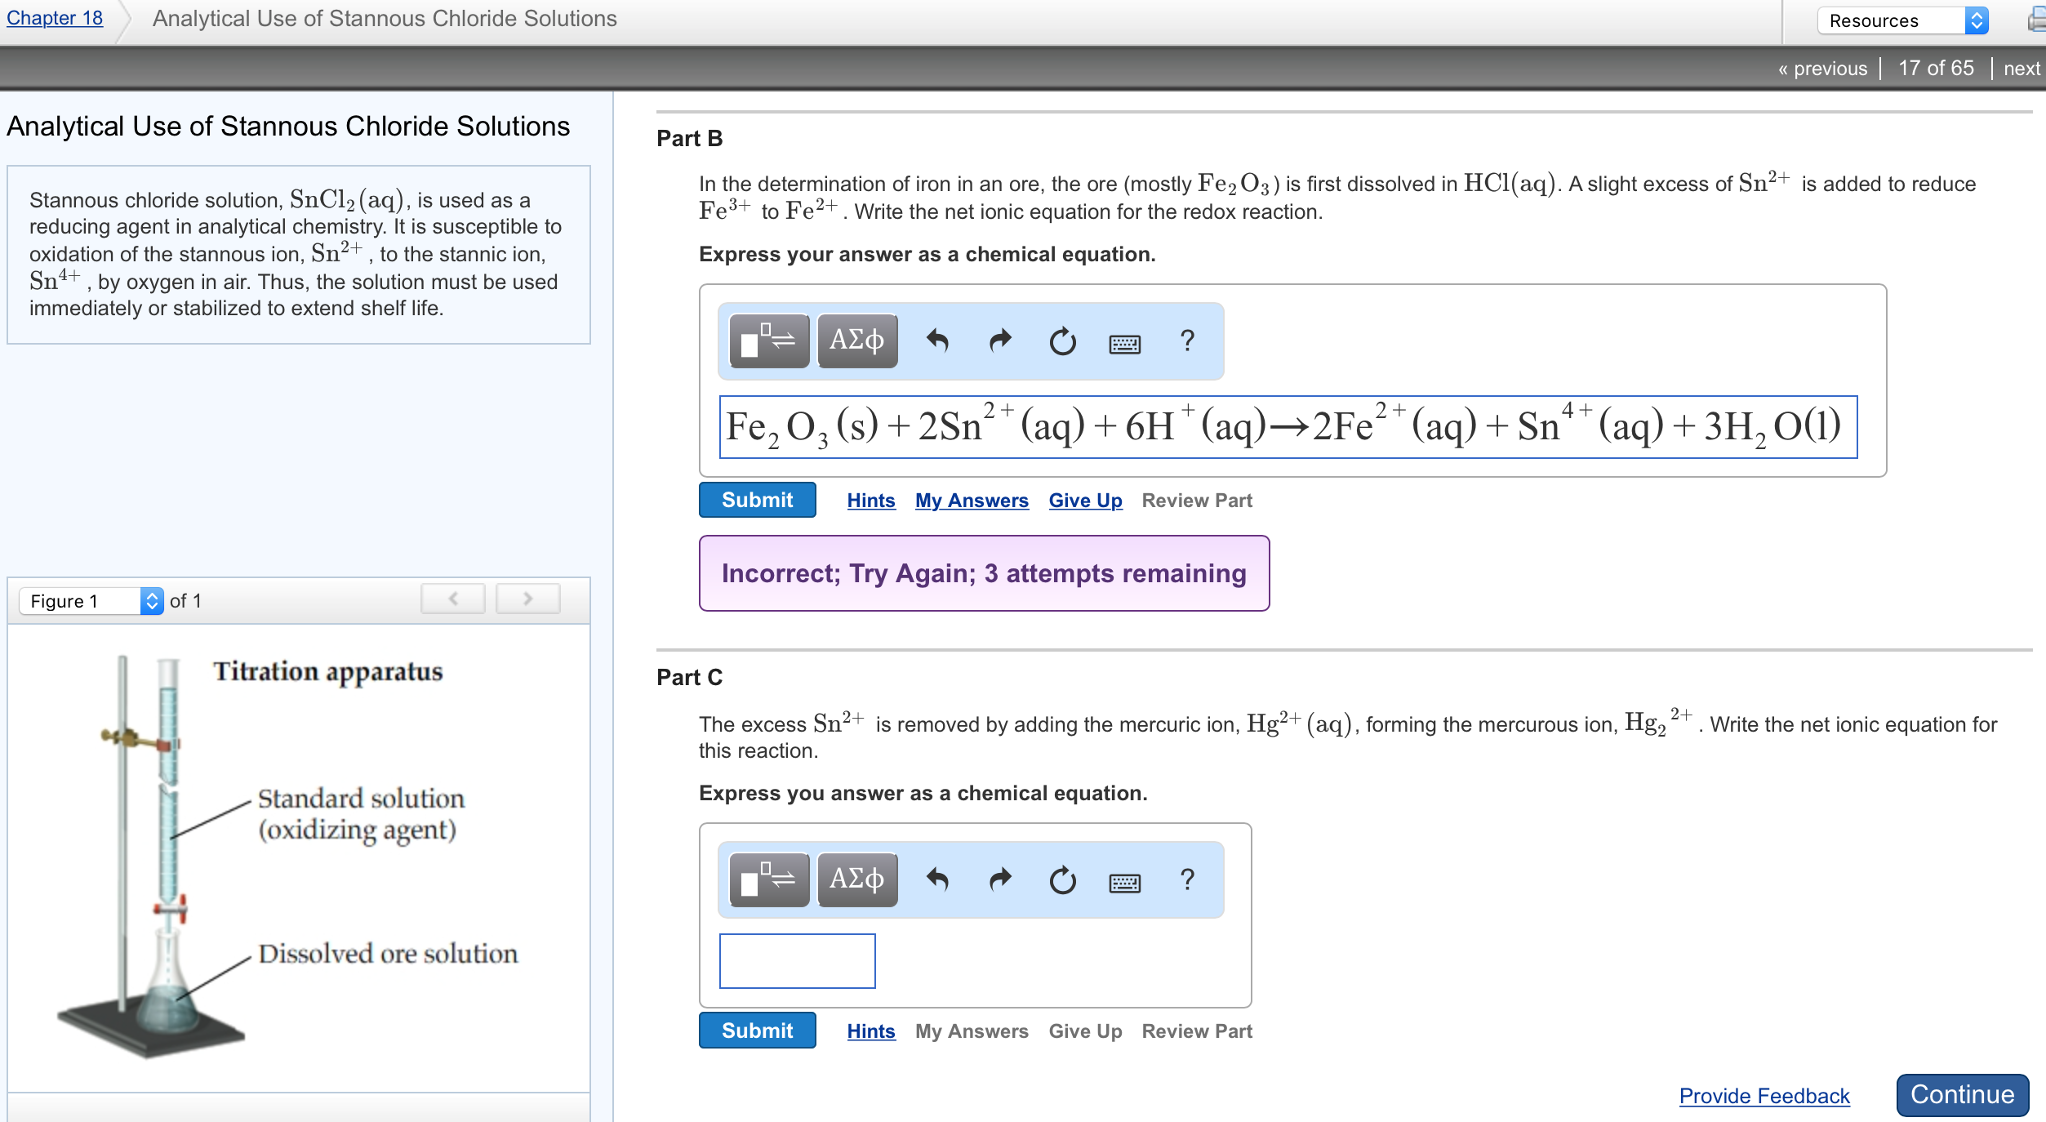Open templates tool in Part B toolbar
This screenshot has width=2046, height=1122.
pos(769,341)
